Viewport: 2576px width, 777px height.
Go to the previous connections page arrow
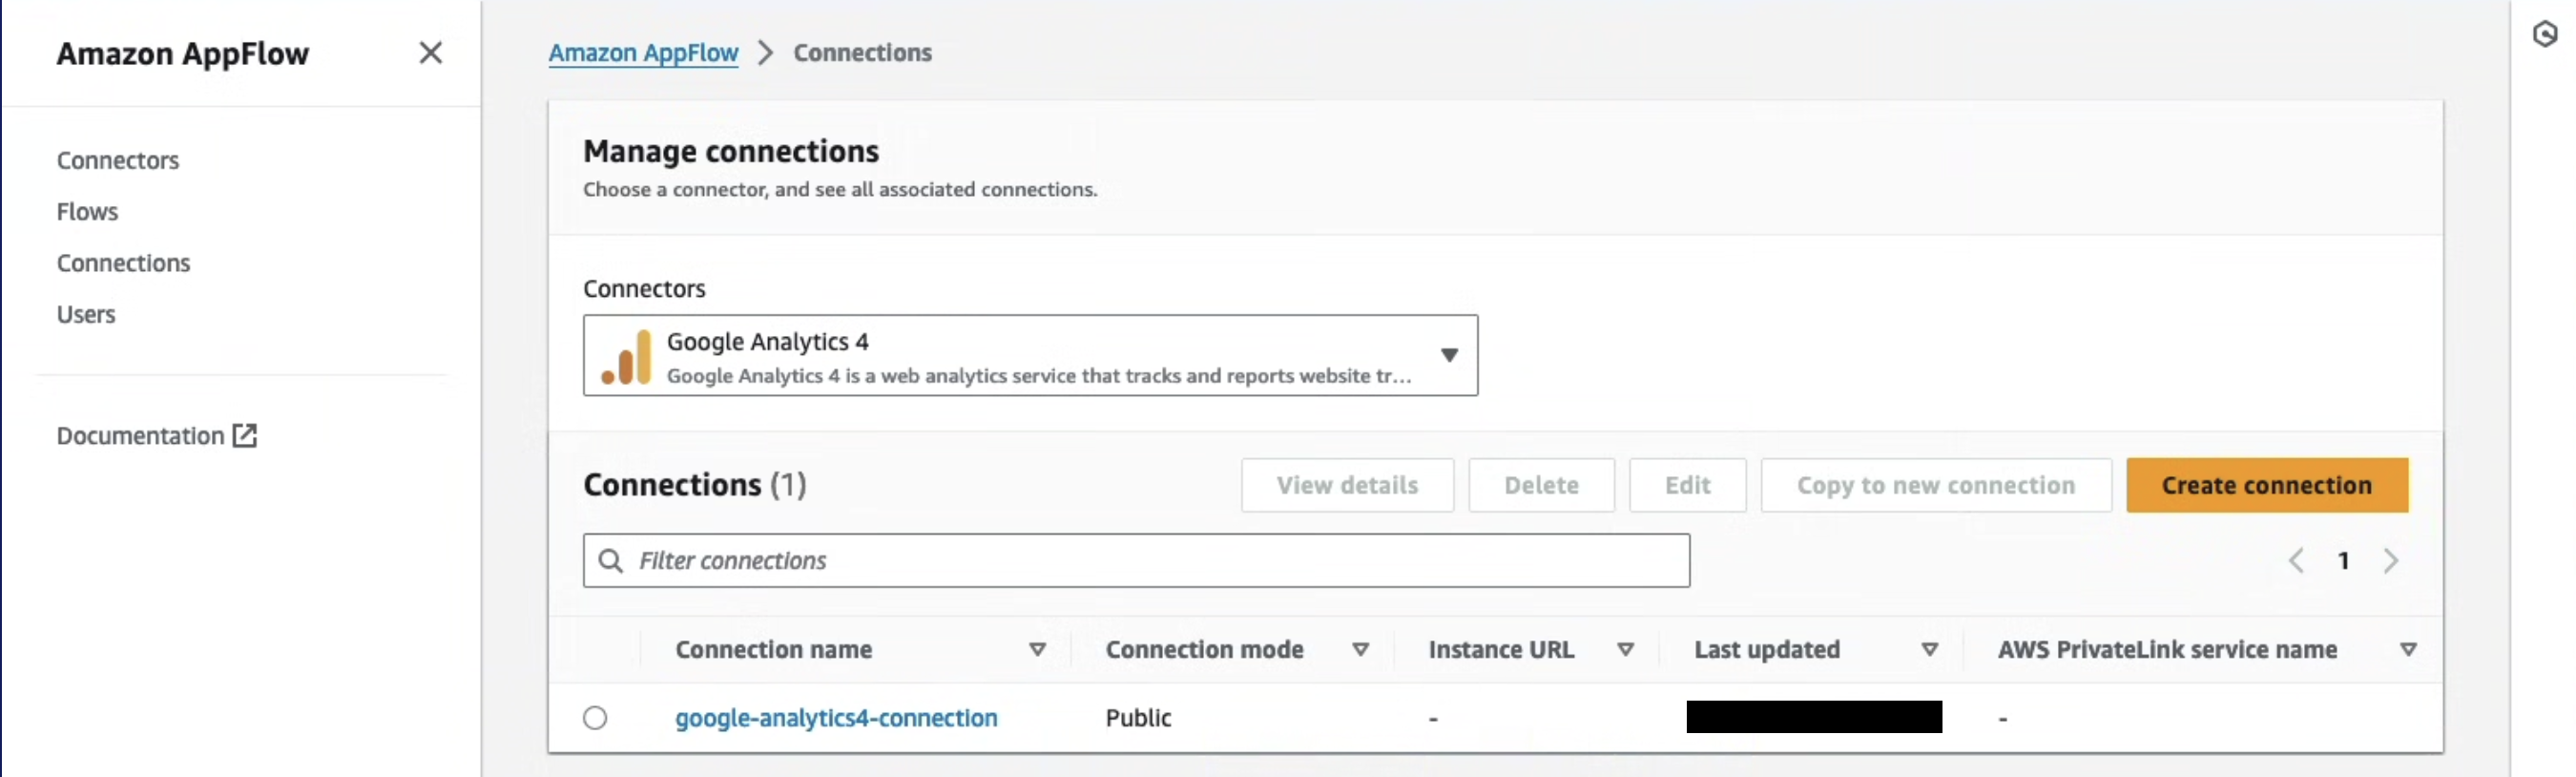[2296, 561]
